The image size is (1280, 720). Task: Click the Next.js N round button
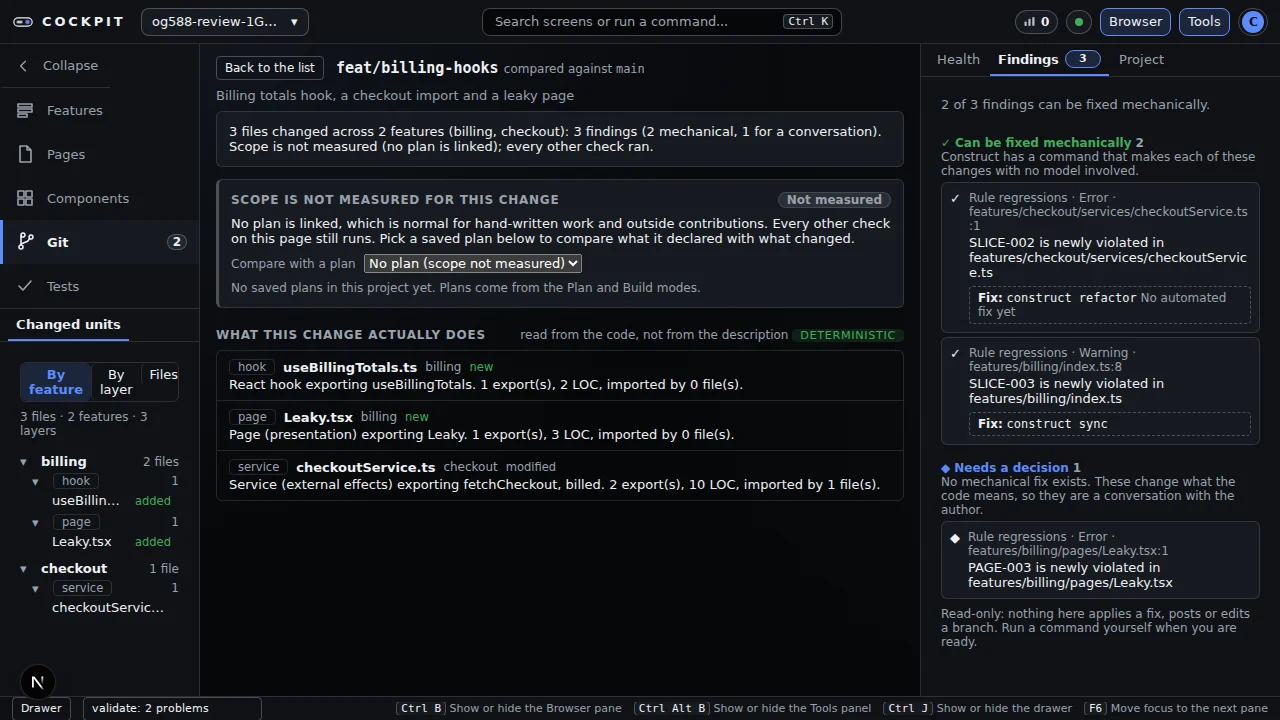[37, 682]
